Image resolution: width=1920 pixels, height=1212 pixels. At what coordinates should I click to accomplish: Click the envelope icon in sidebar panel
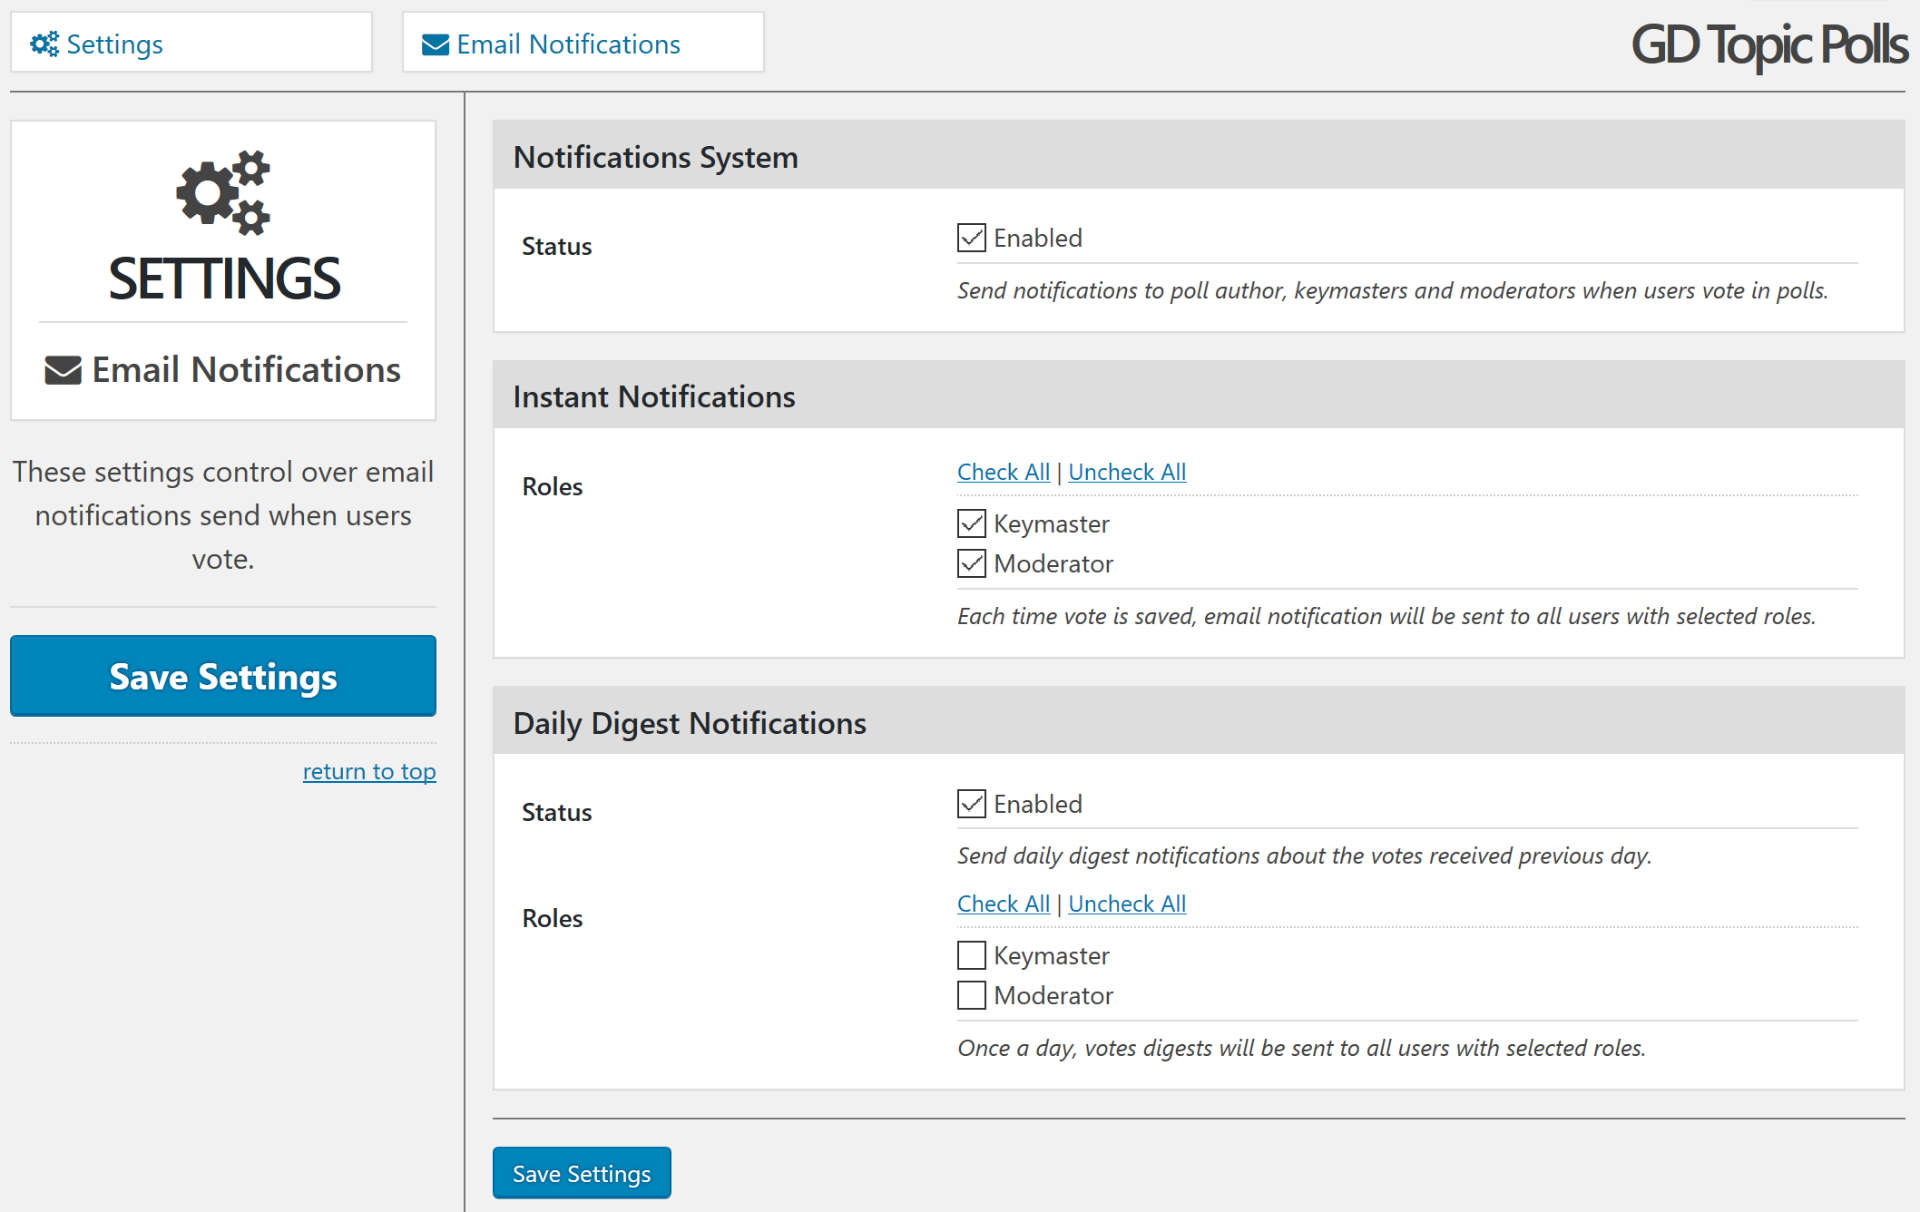(63, 370)
